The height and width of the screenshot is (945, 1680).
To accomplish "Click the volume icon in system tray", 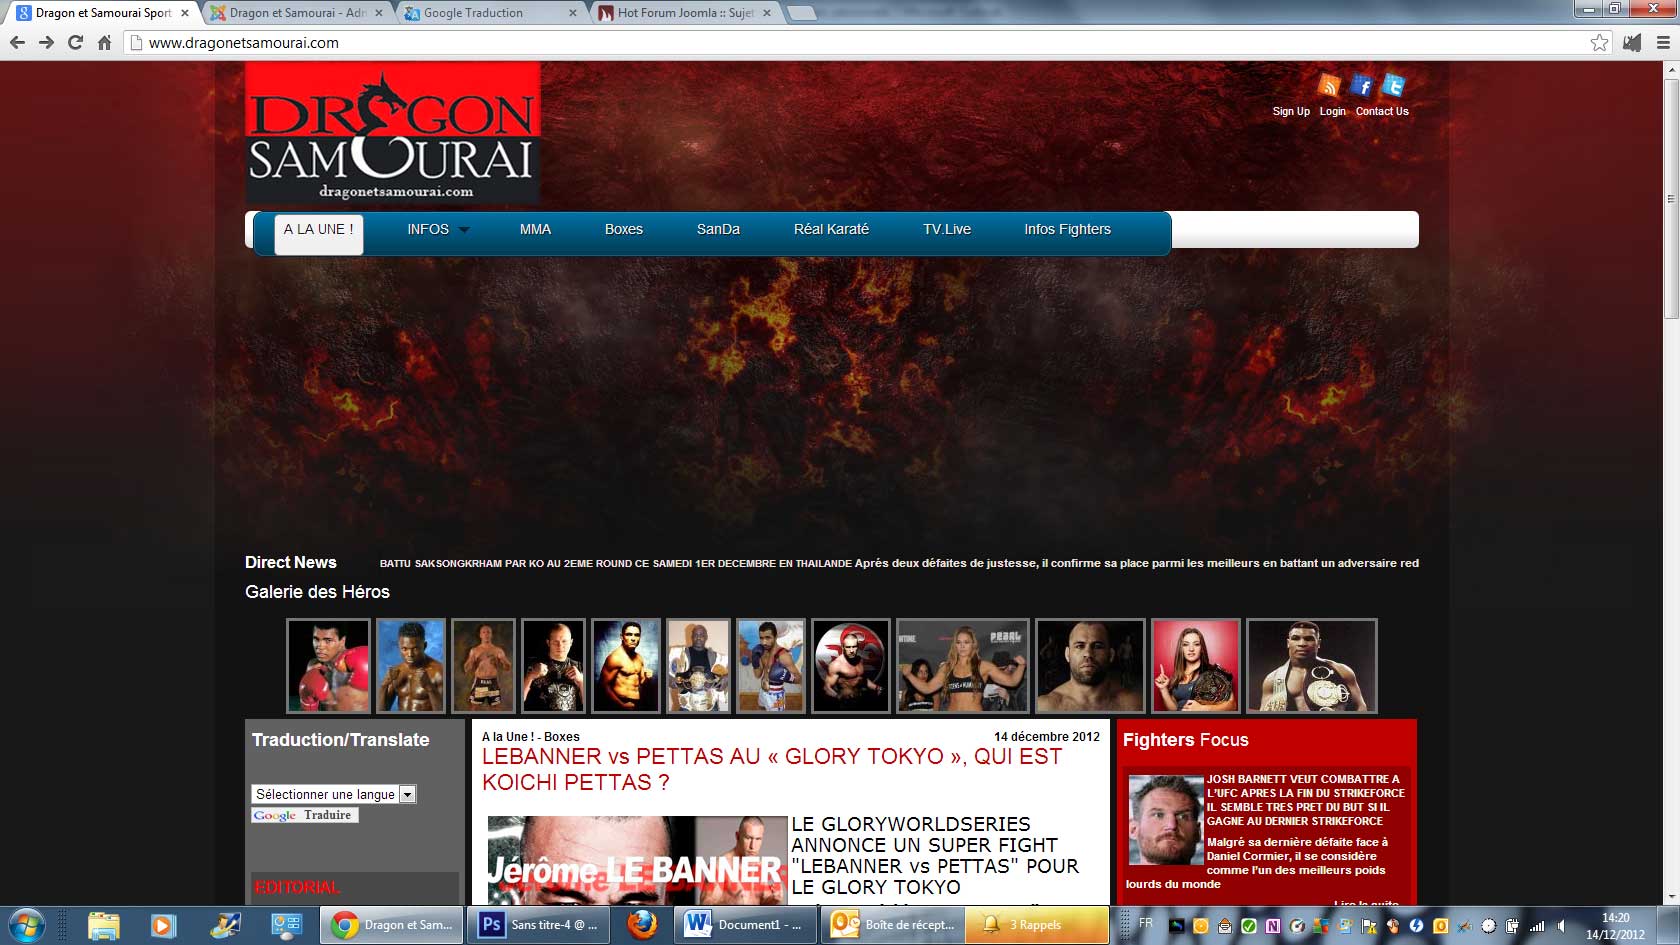I will [x=1561, y=926].
